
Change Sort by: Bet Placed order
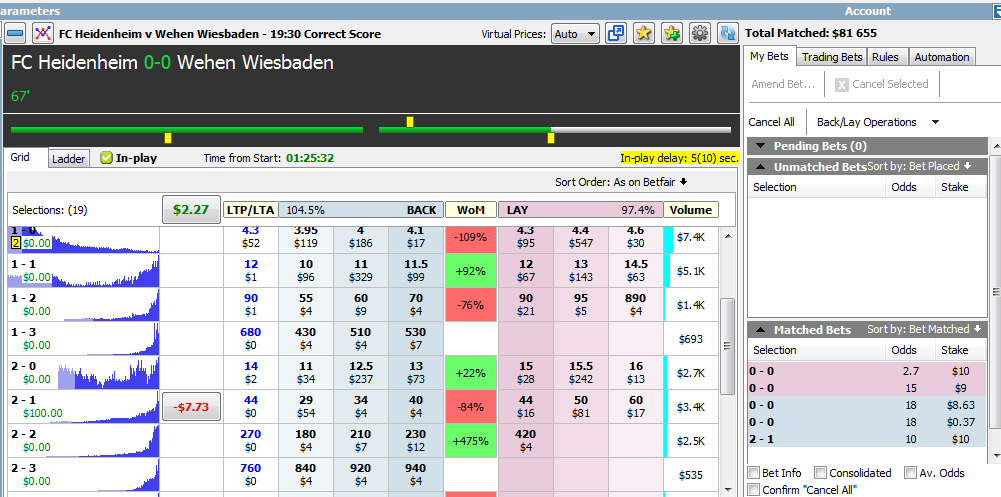tap(919, 167)
